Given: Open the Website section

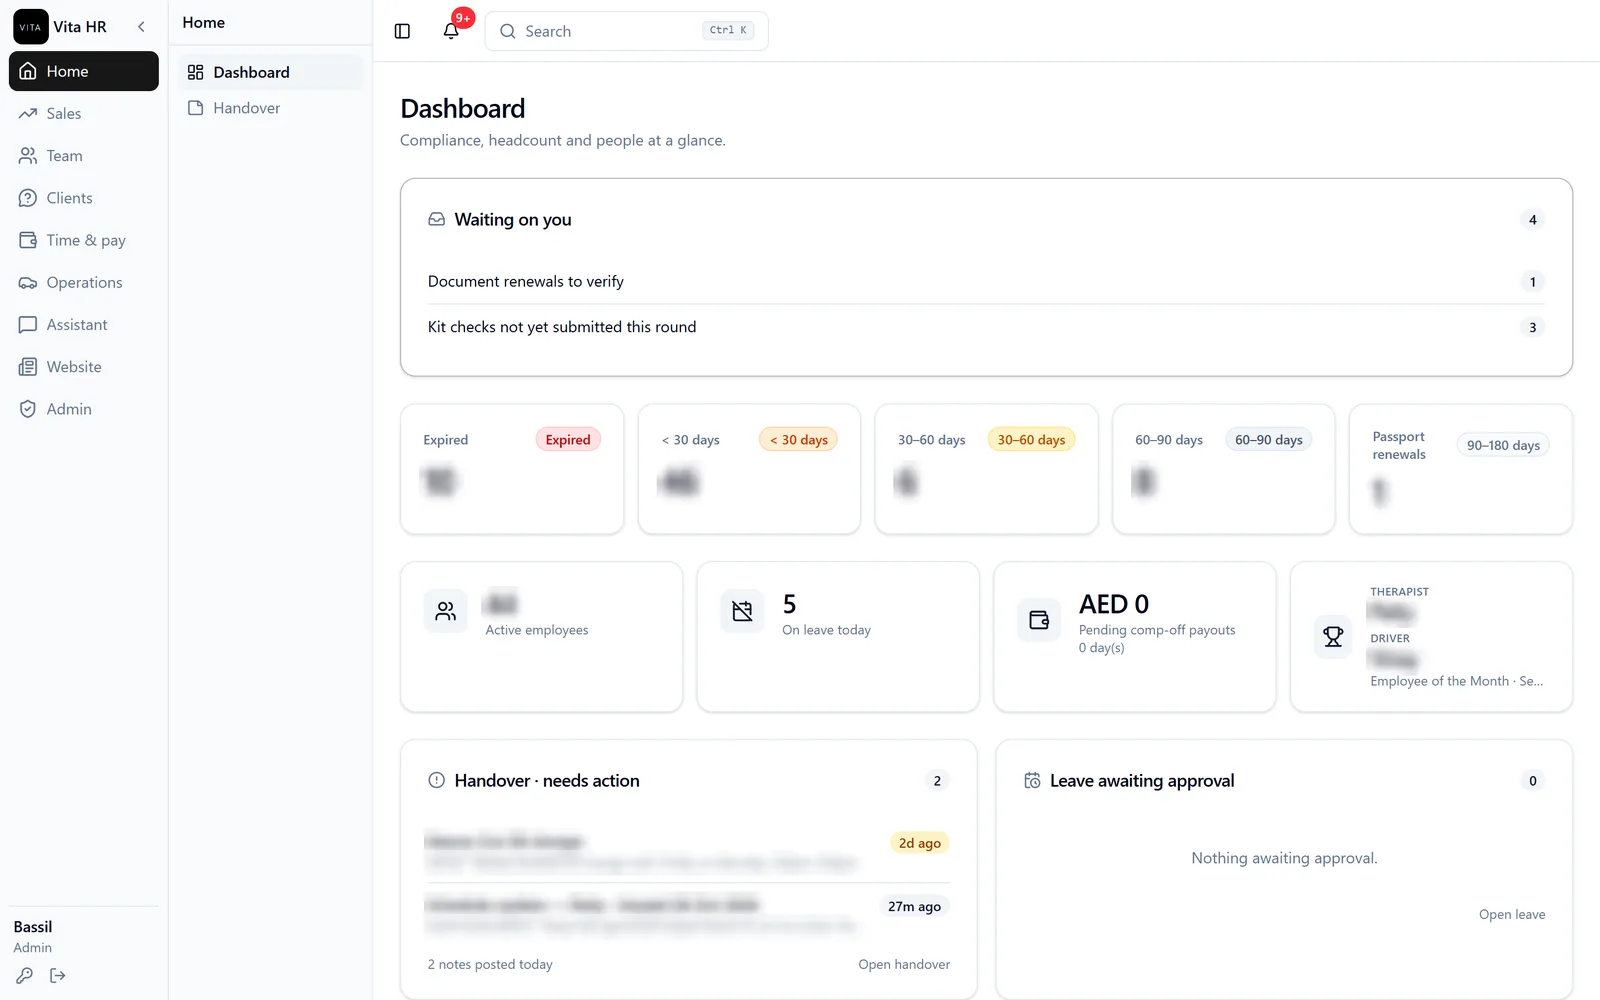Looking at the screenshot, I should [84, 367].
